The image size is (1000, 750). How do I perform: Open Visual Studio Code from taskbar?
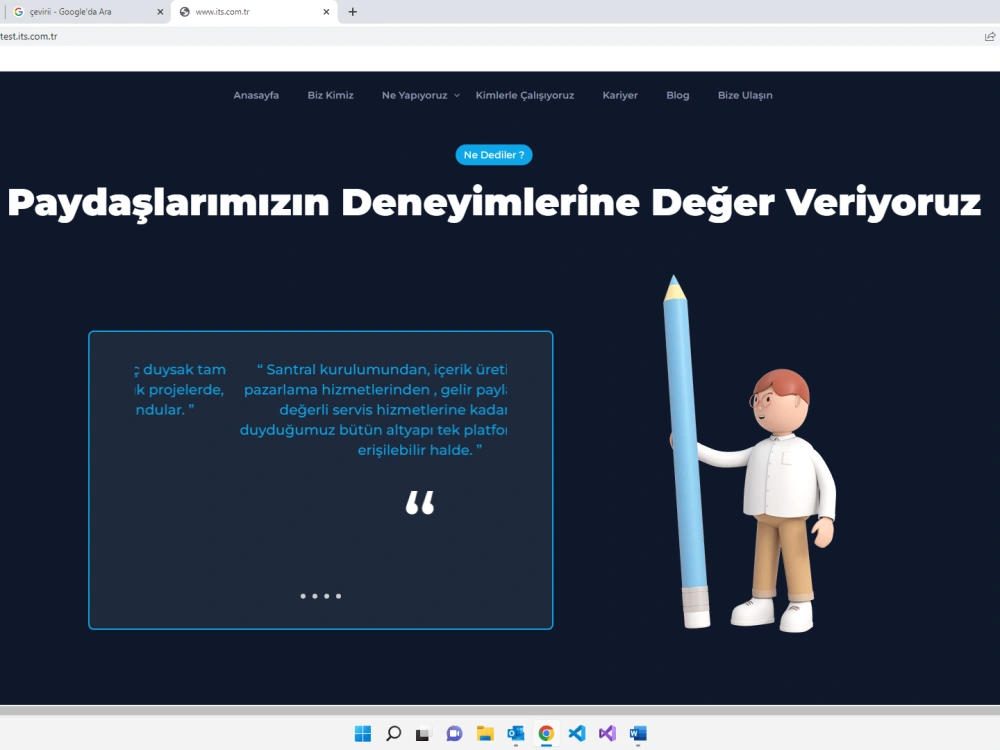(x=577, y=733)
